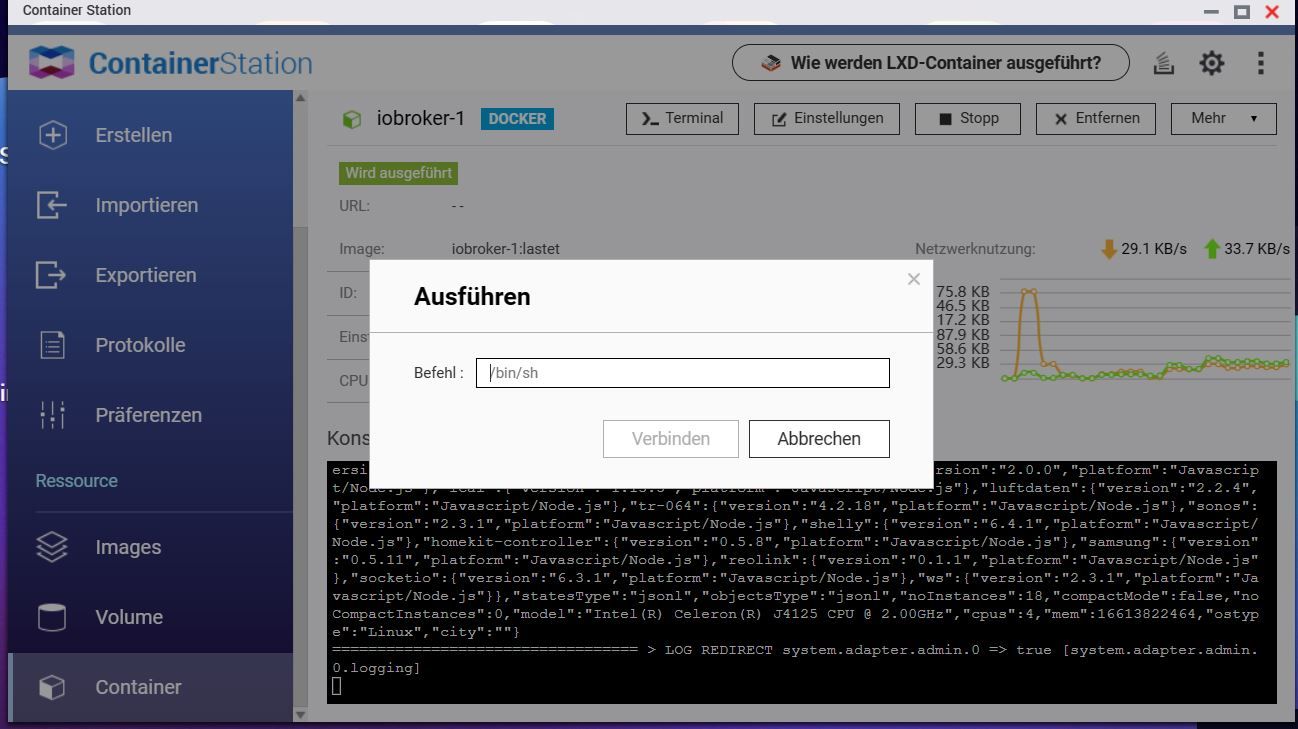
Task: Click the green iobroker-1 container icon
Action: pos(352,119)
